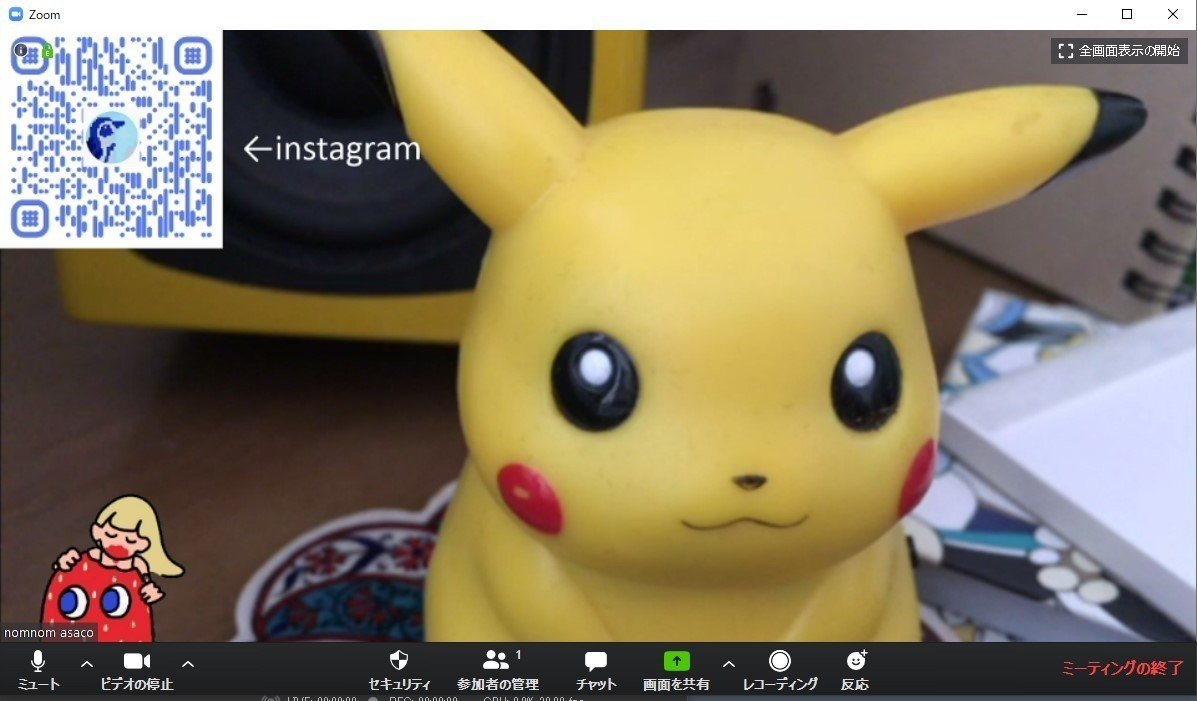Open 反応 reactions menu
The height and width of the screenshot is (701, 1197).
pos(855,670)
